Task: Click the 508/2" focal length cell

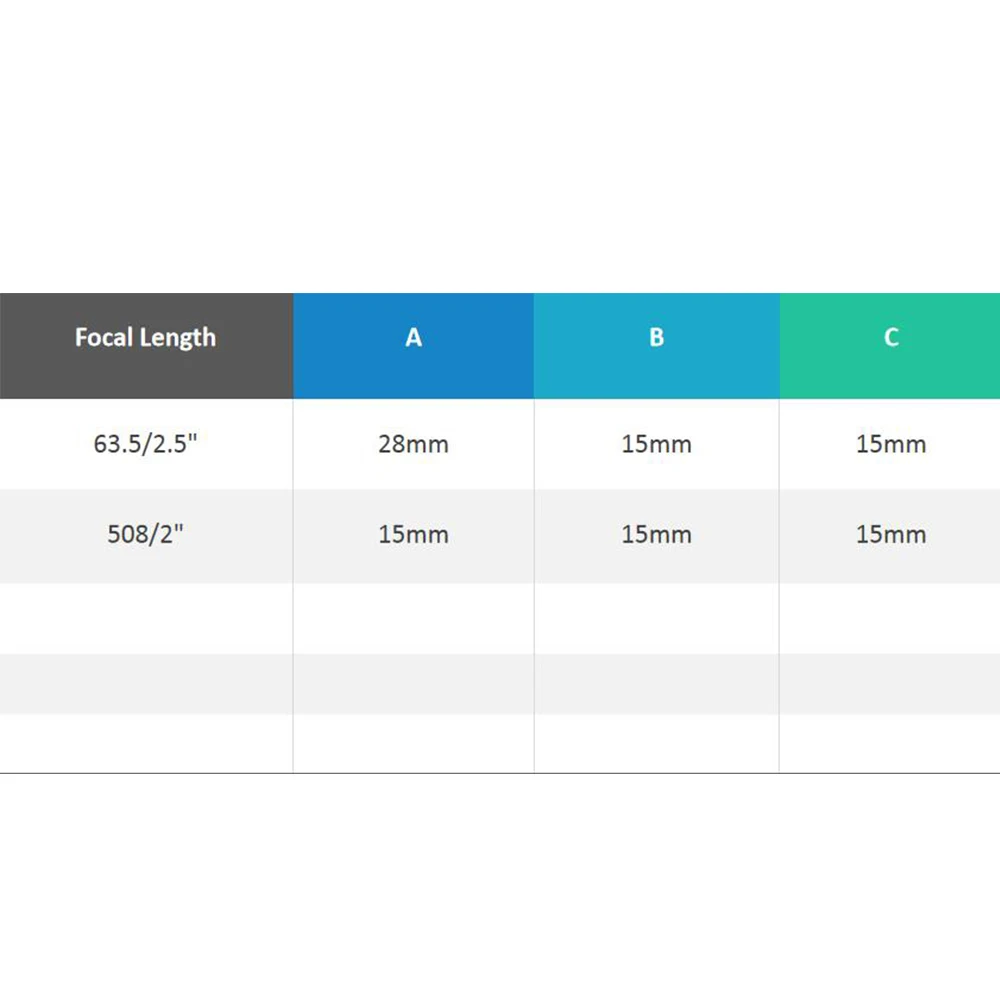Action: pos(146,535)
